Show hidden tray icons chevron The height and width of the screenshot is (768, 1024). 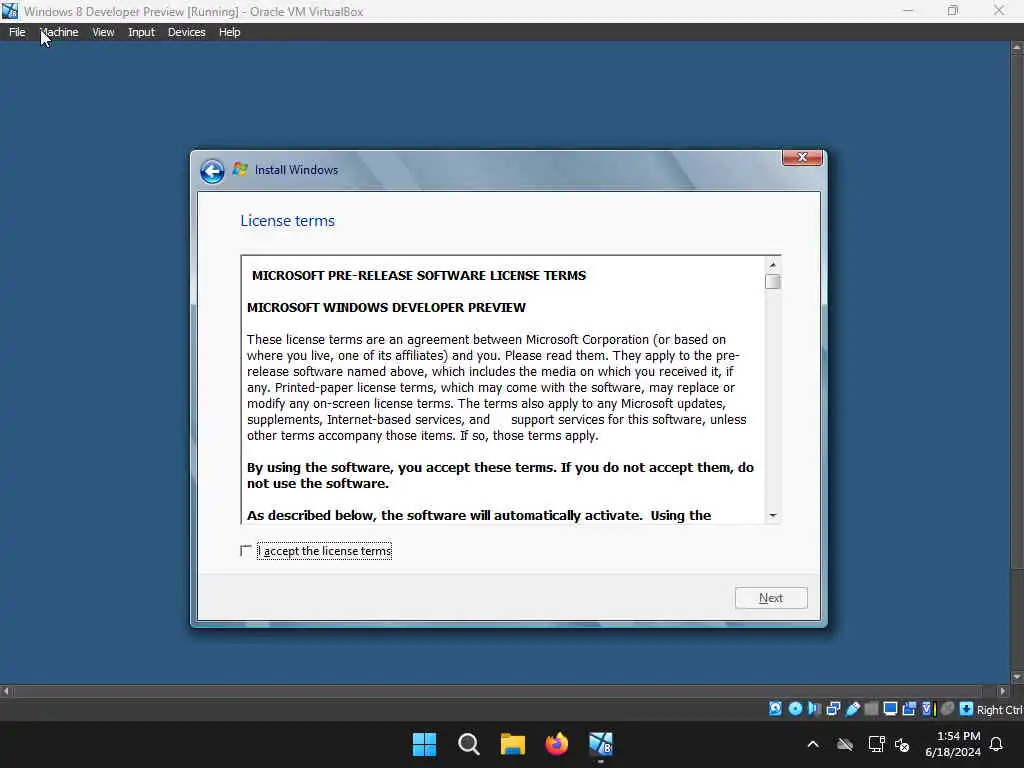pyautogui.click(x=813, y=744)
